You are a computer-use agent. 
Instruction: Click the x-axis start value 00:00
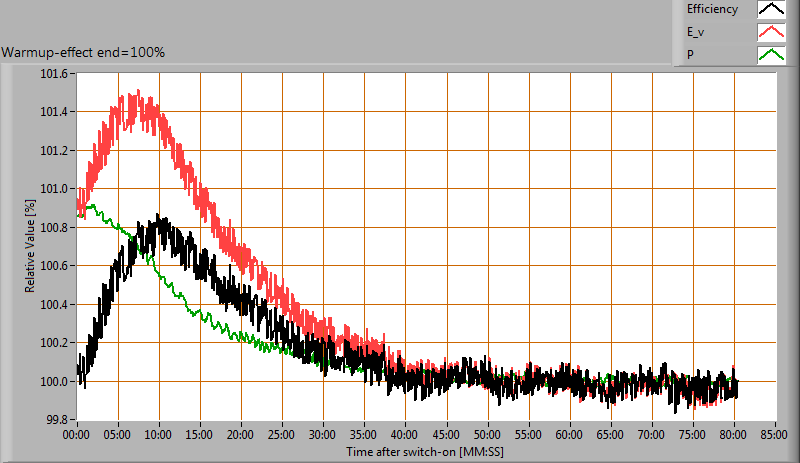[x=77, y=435]
